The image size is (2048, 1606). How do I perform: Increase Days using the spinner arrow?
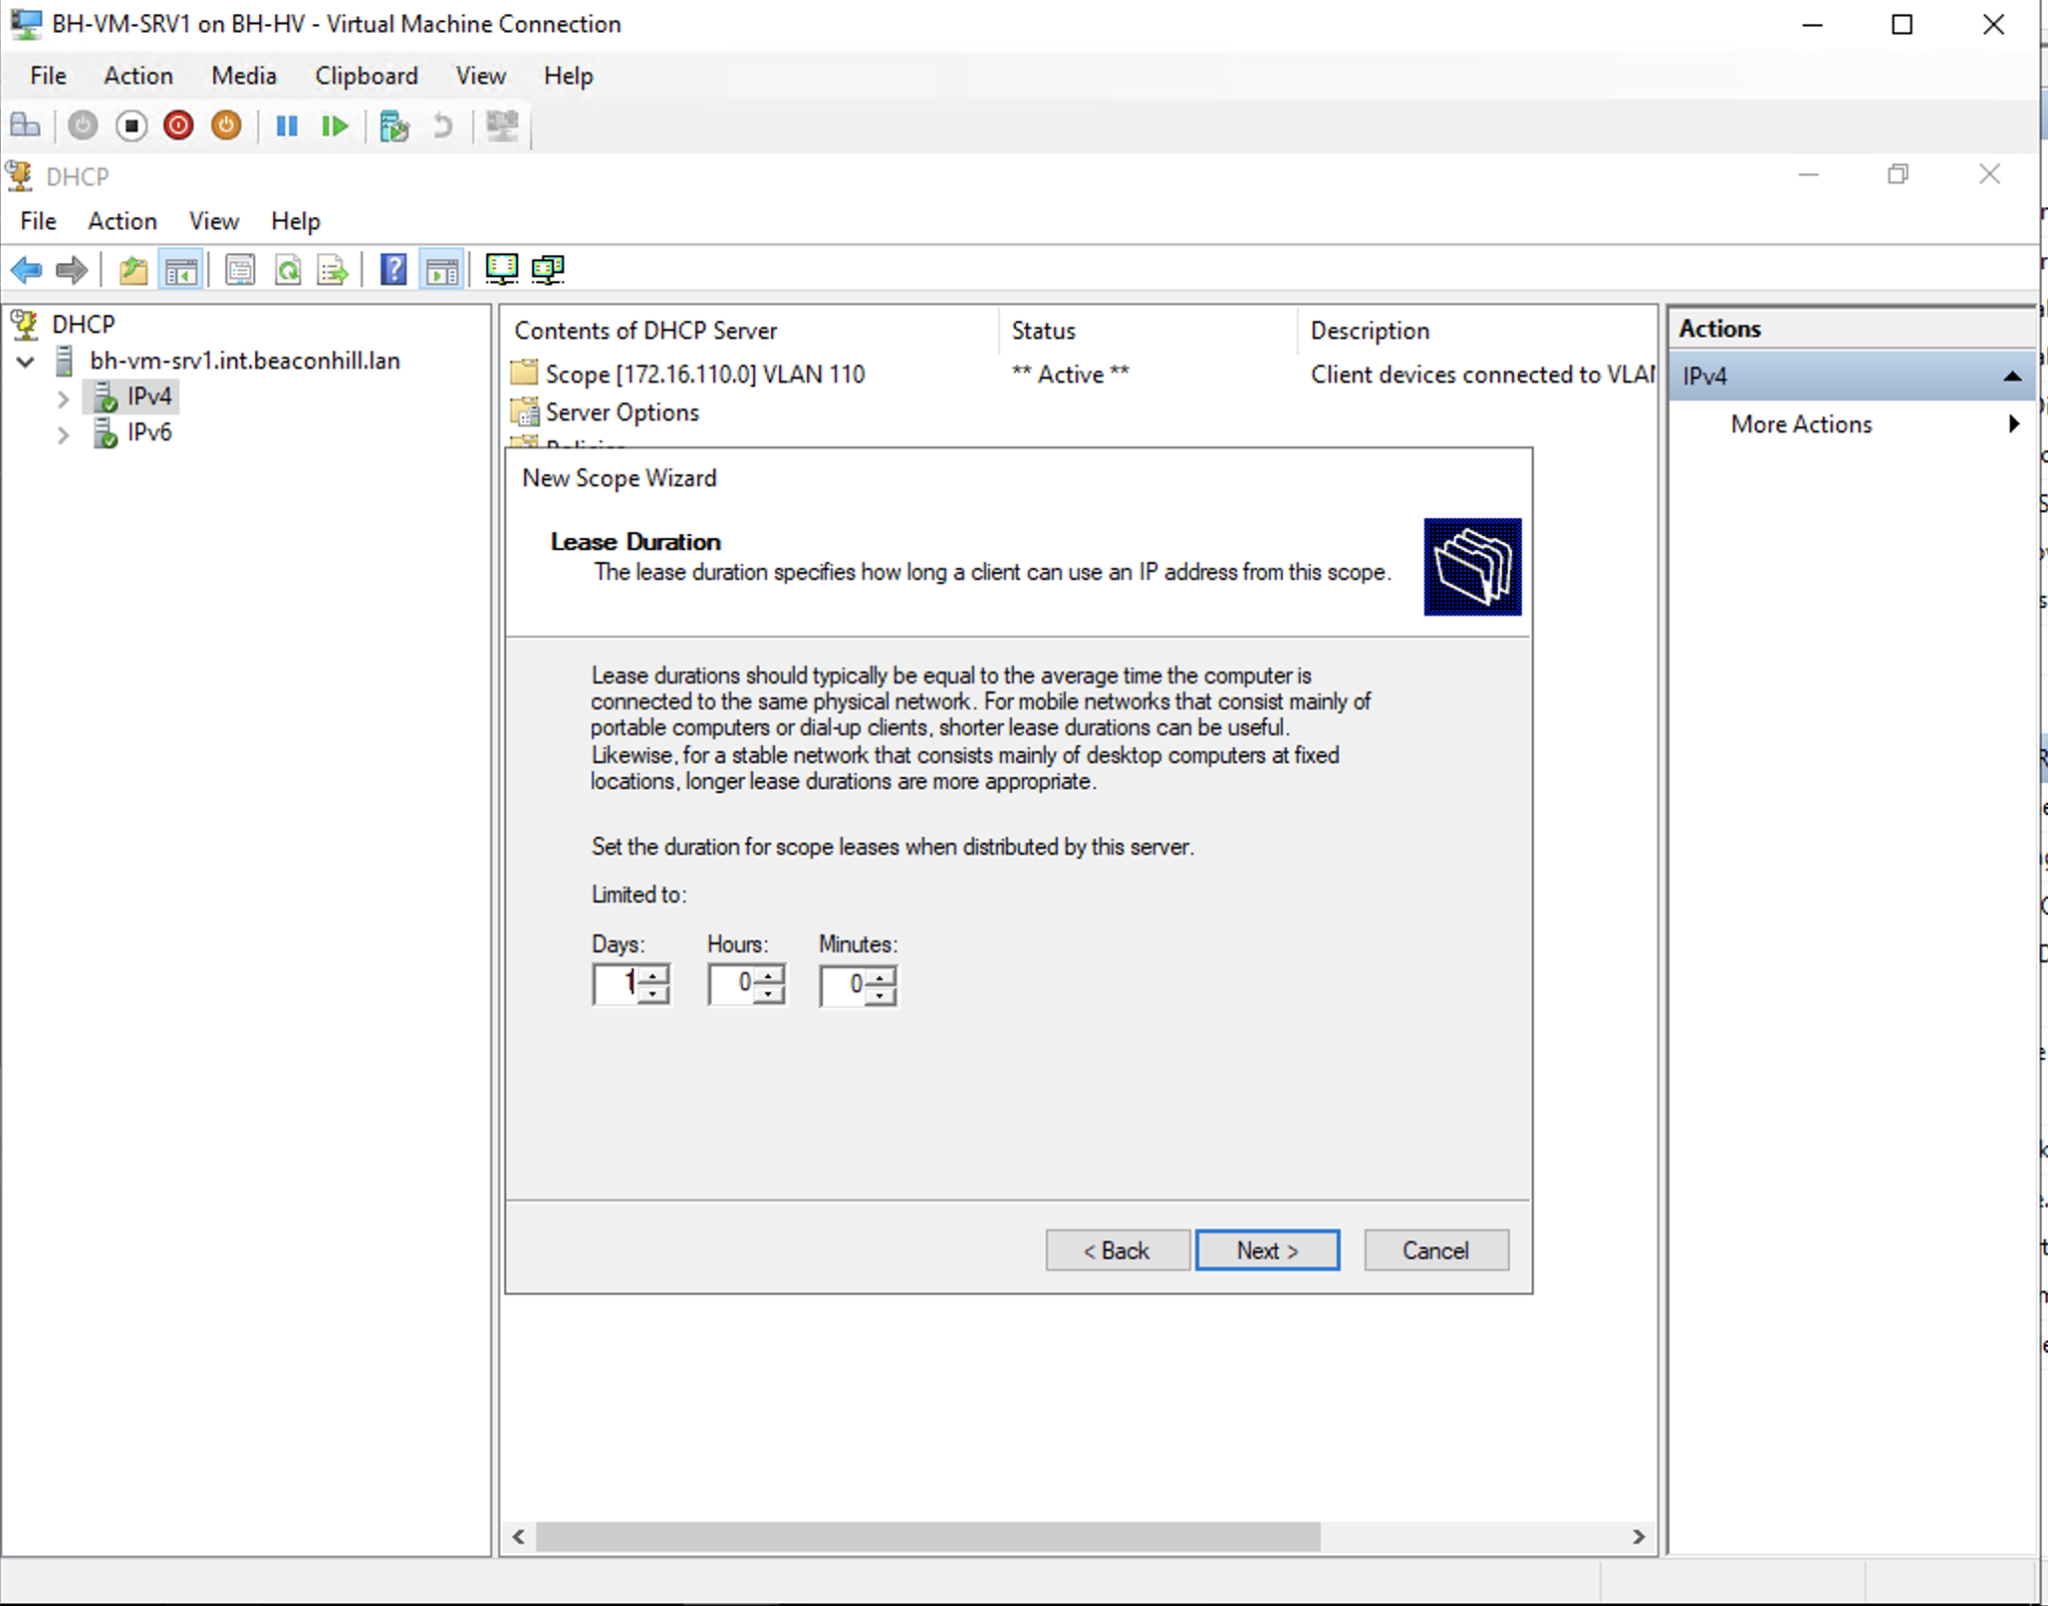tap(652, 975)
